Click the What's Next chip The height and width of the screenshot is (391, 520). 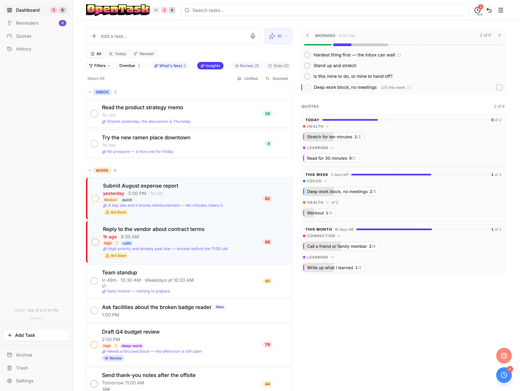point(170,66)
